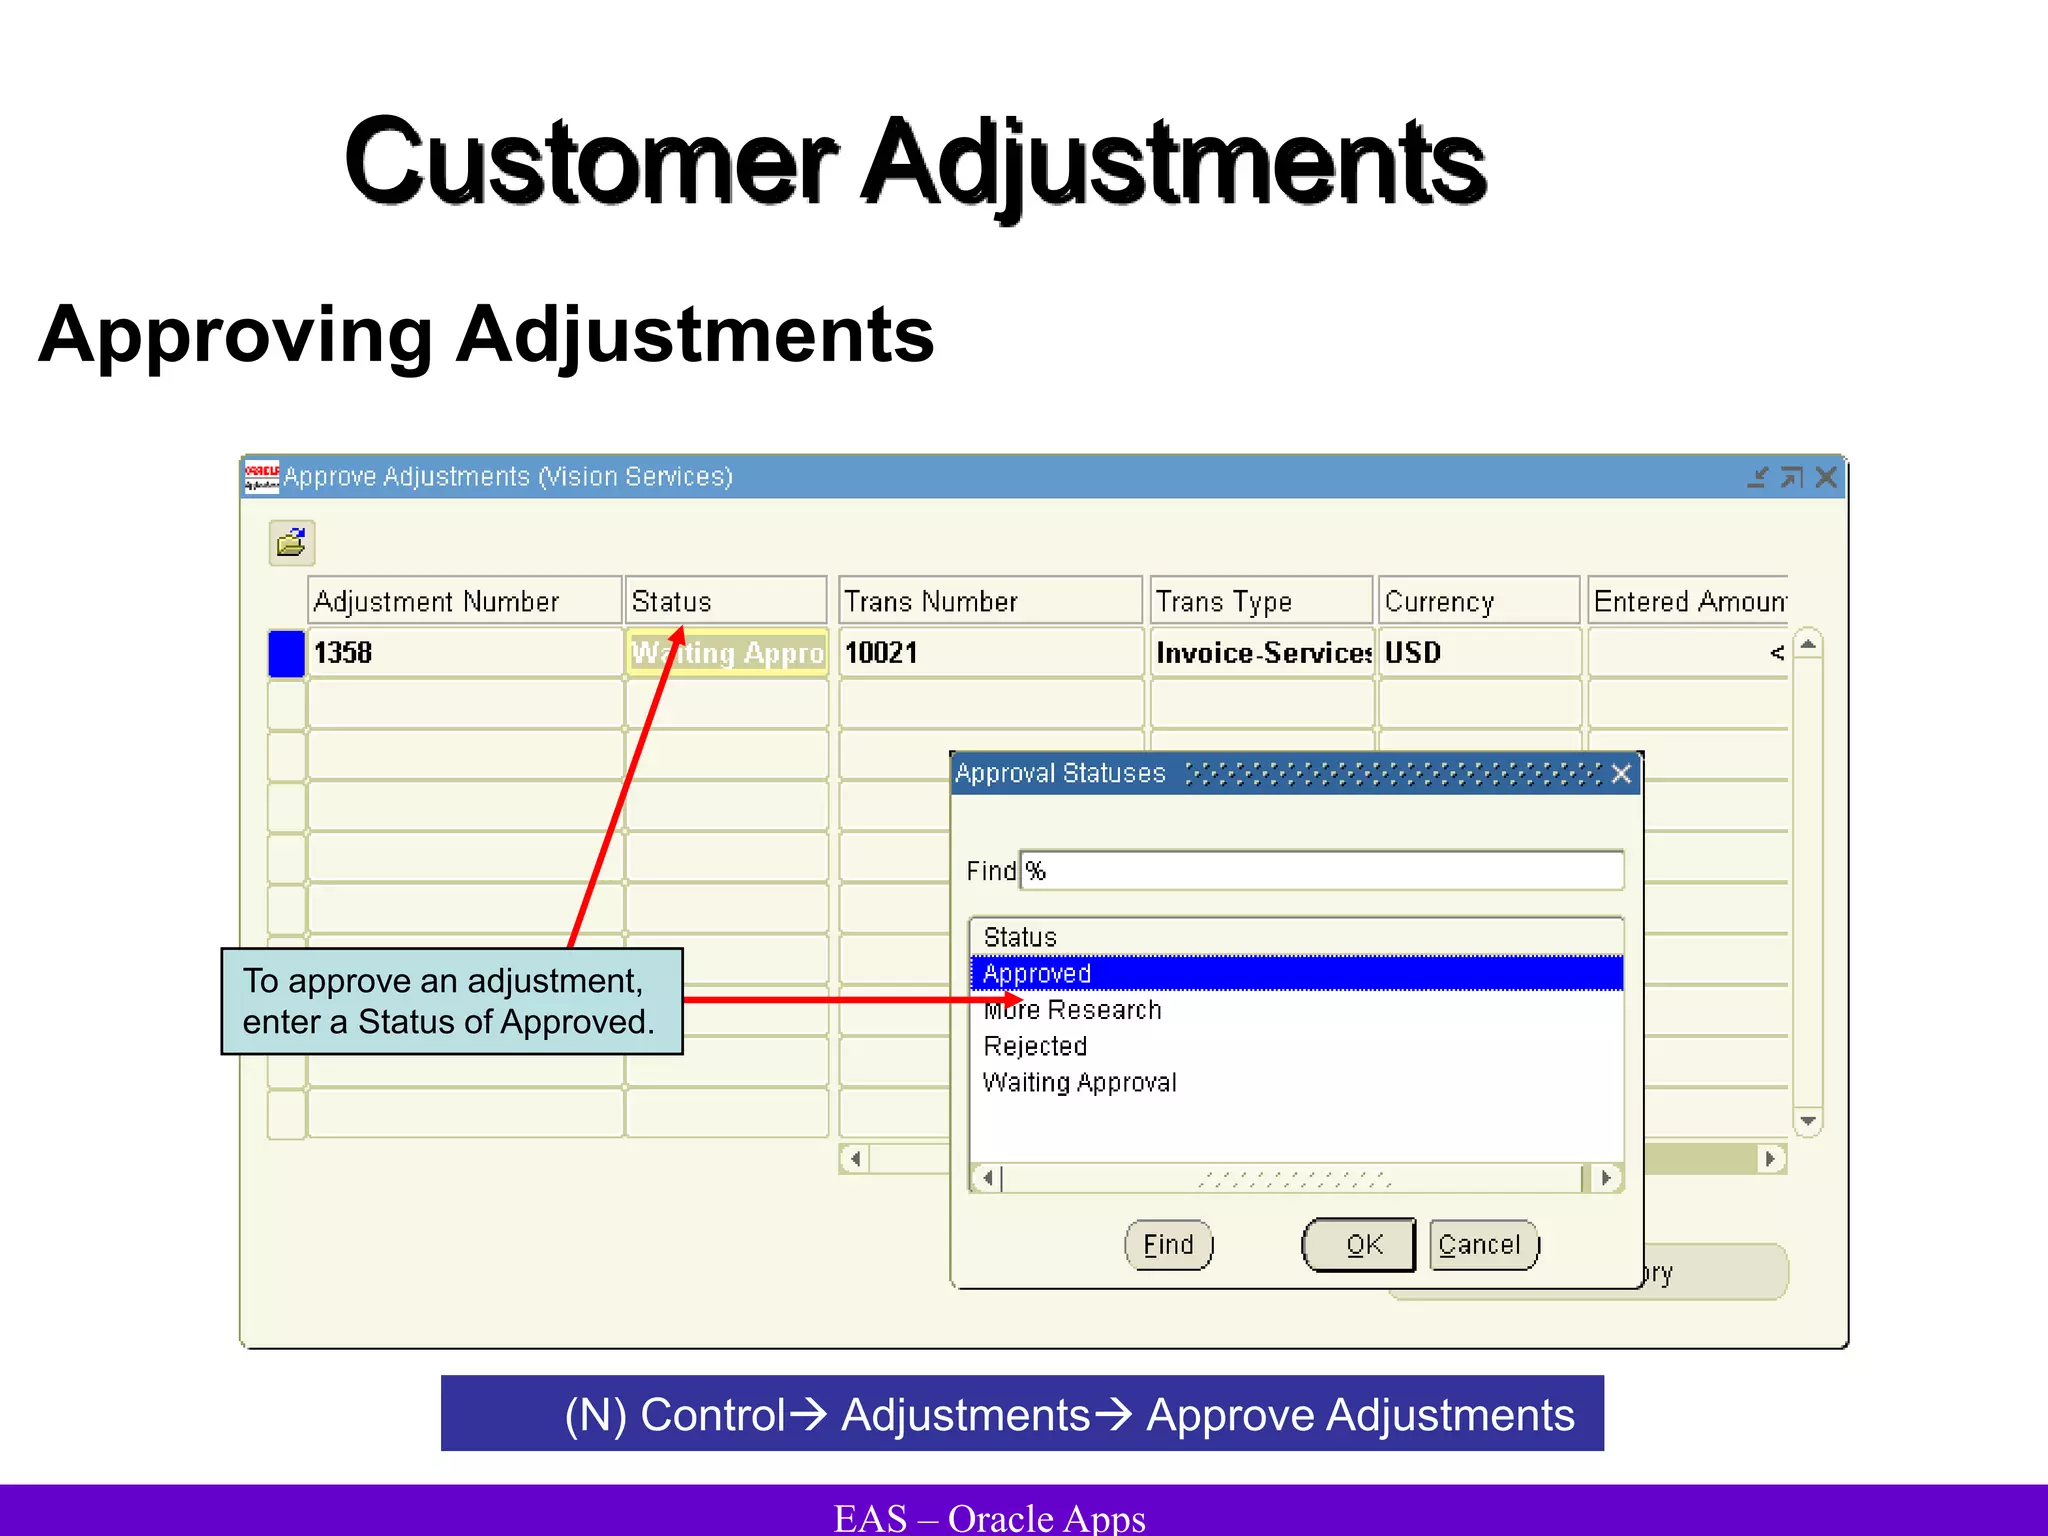Focus the Find text field
This screenshot has width=2048, height=1536.
tap(1321, 870)
